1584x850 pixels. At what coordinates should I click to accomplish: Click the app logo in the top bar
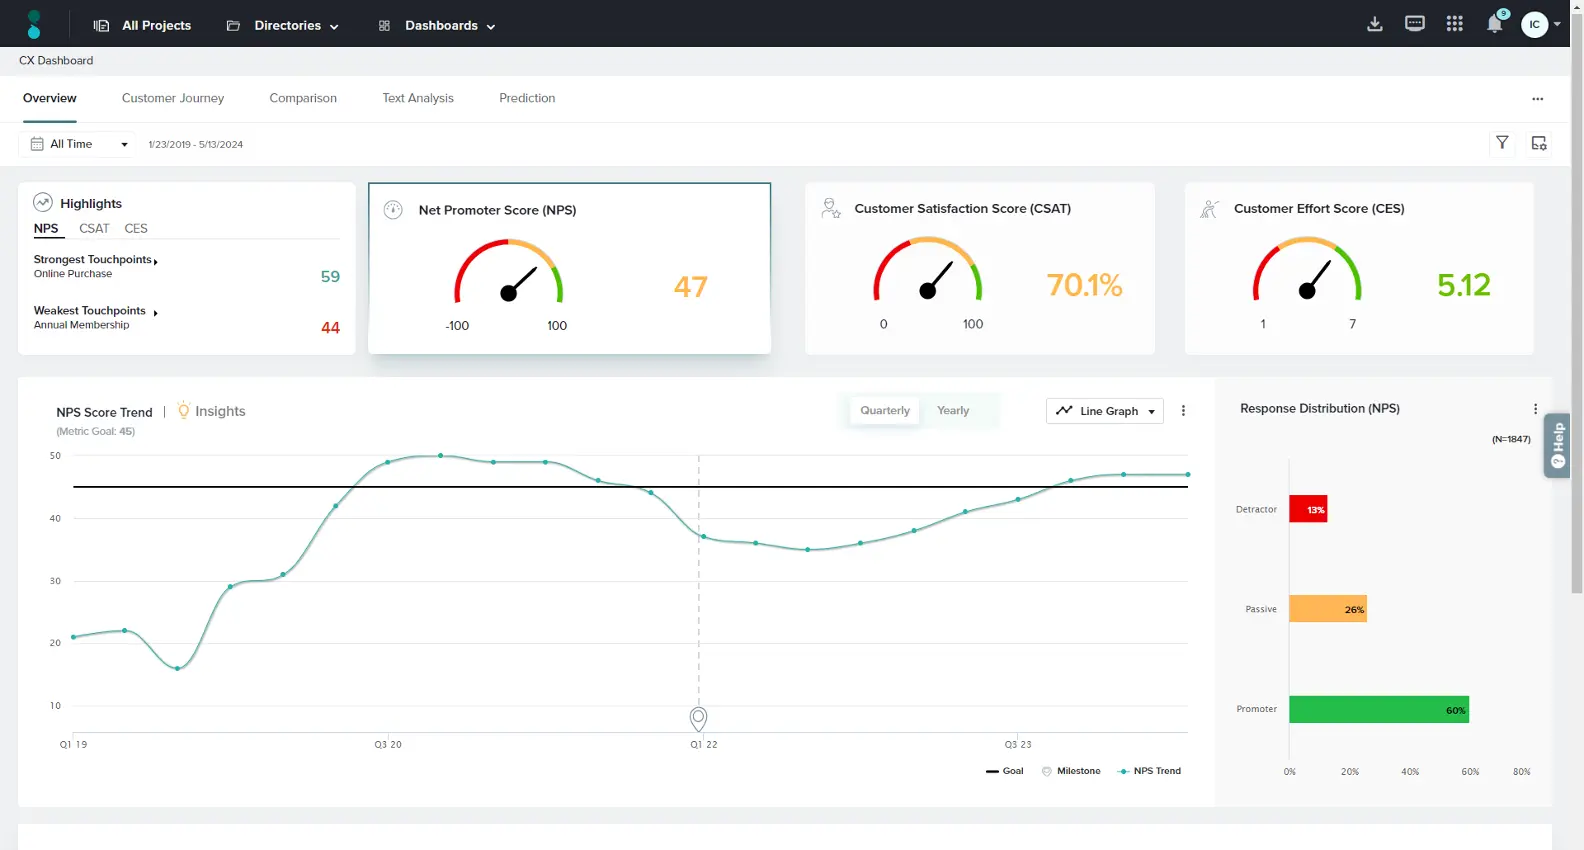34,24
